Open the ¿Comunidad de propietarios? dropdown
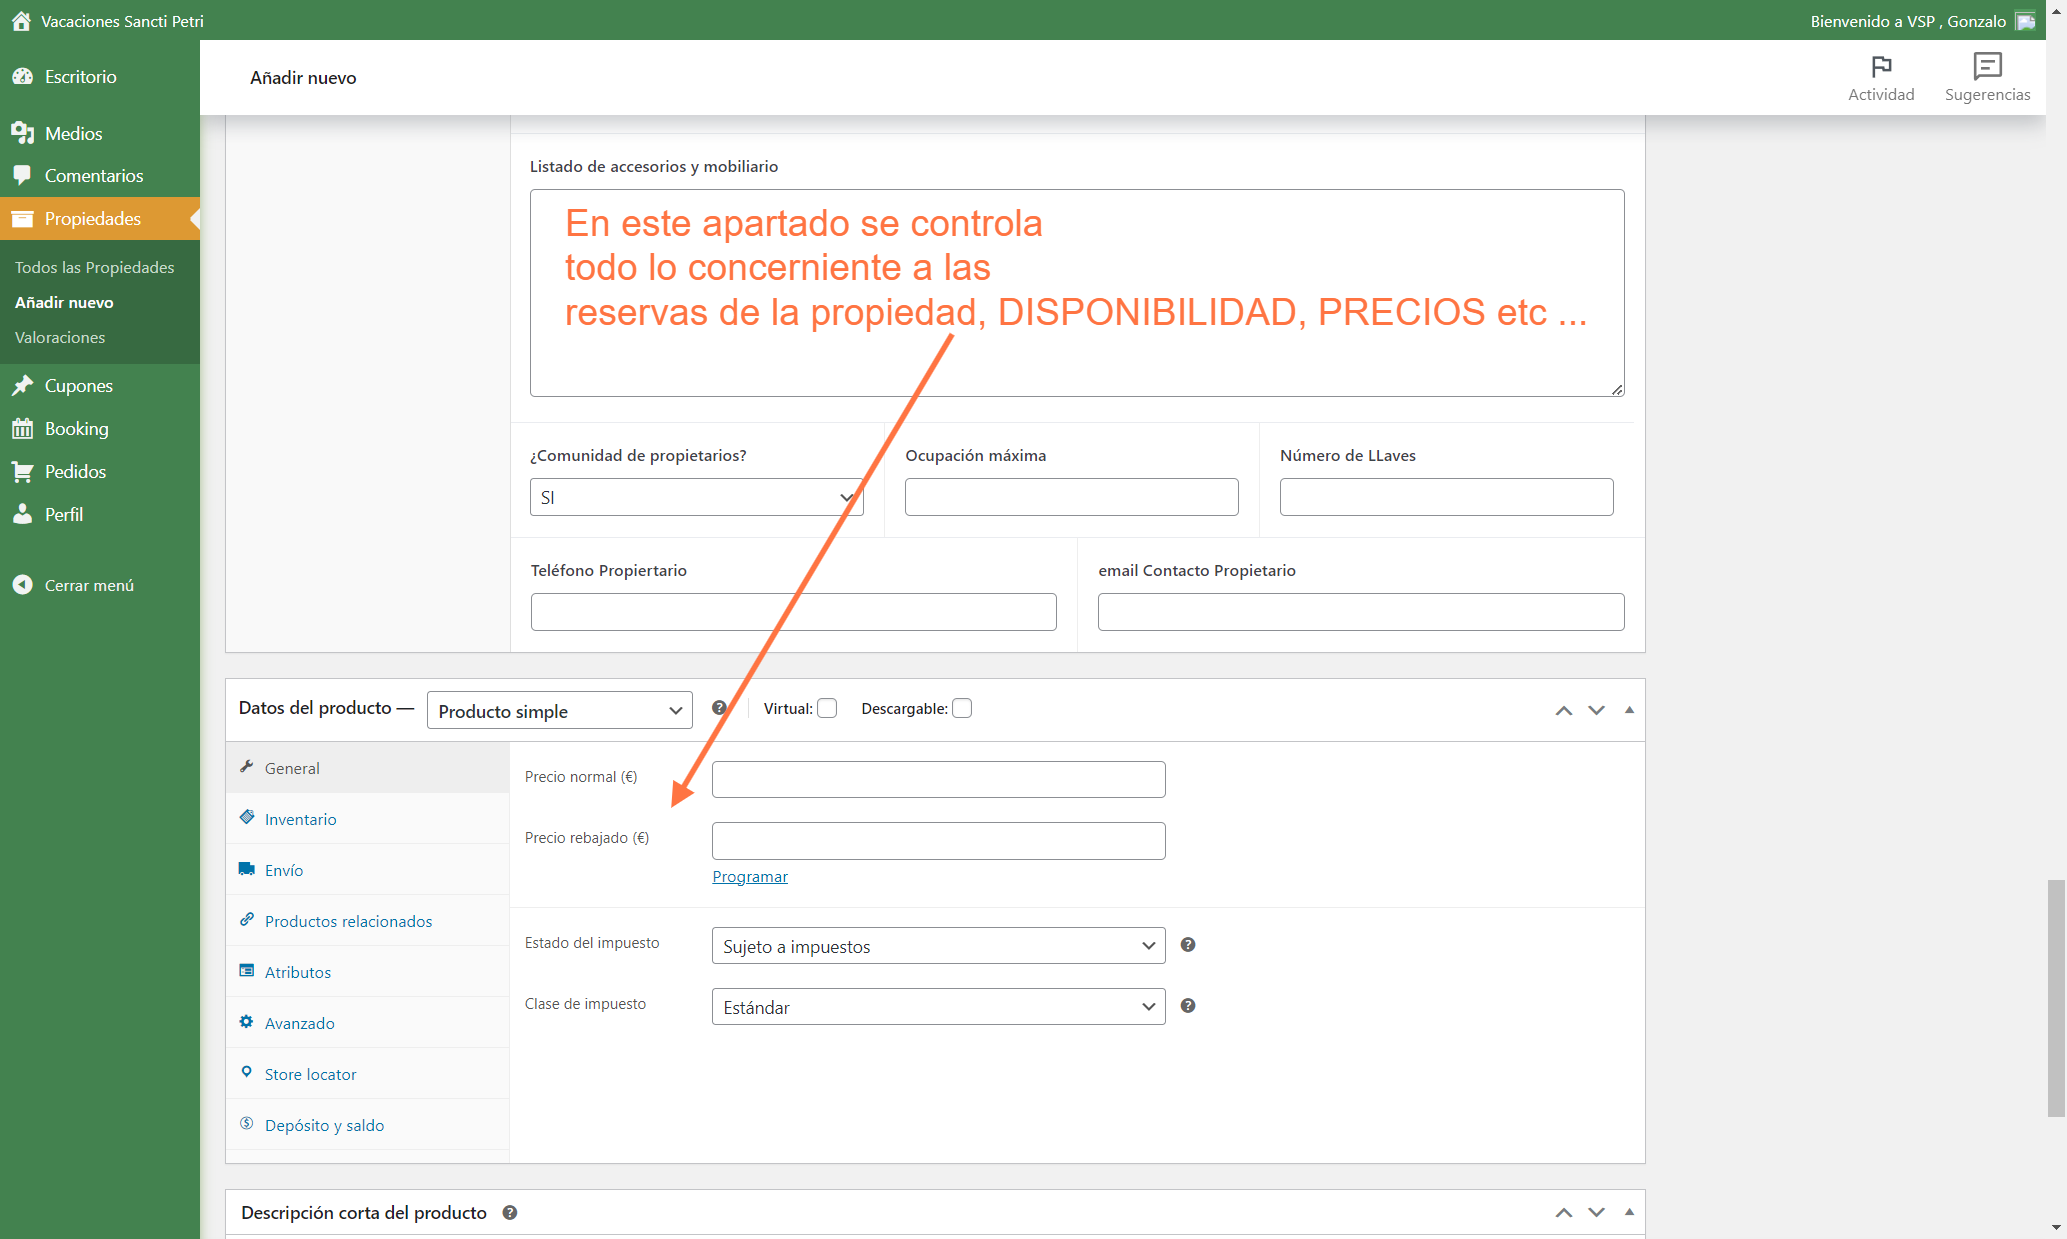 pos(697,497)
